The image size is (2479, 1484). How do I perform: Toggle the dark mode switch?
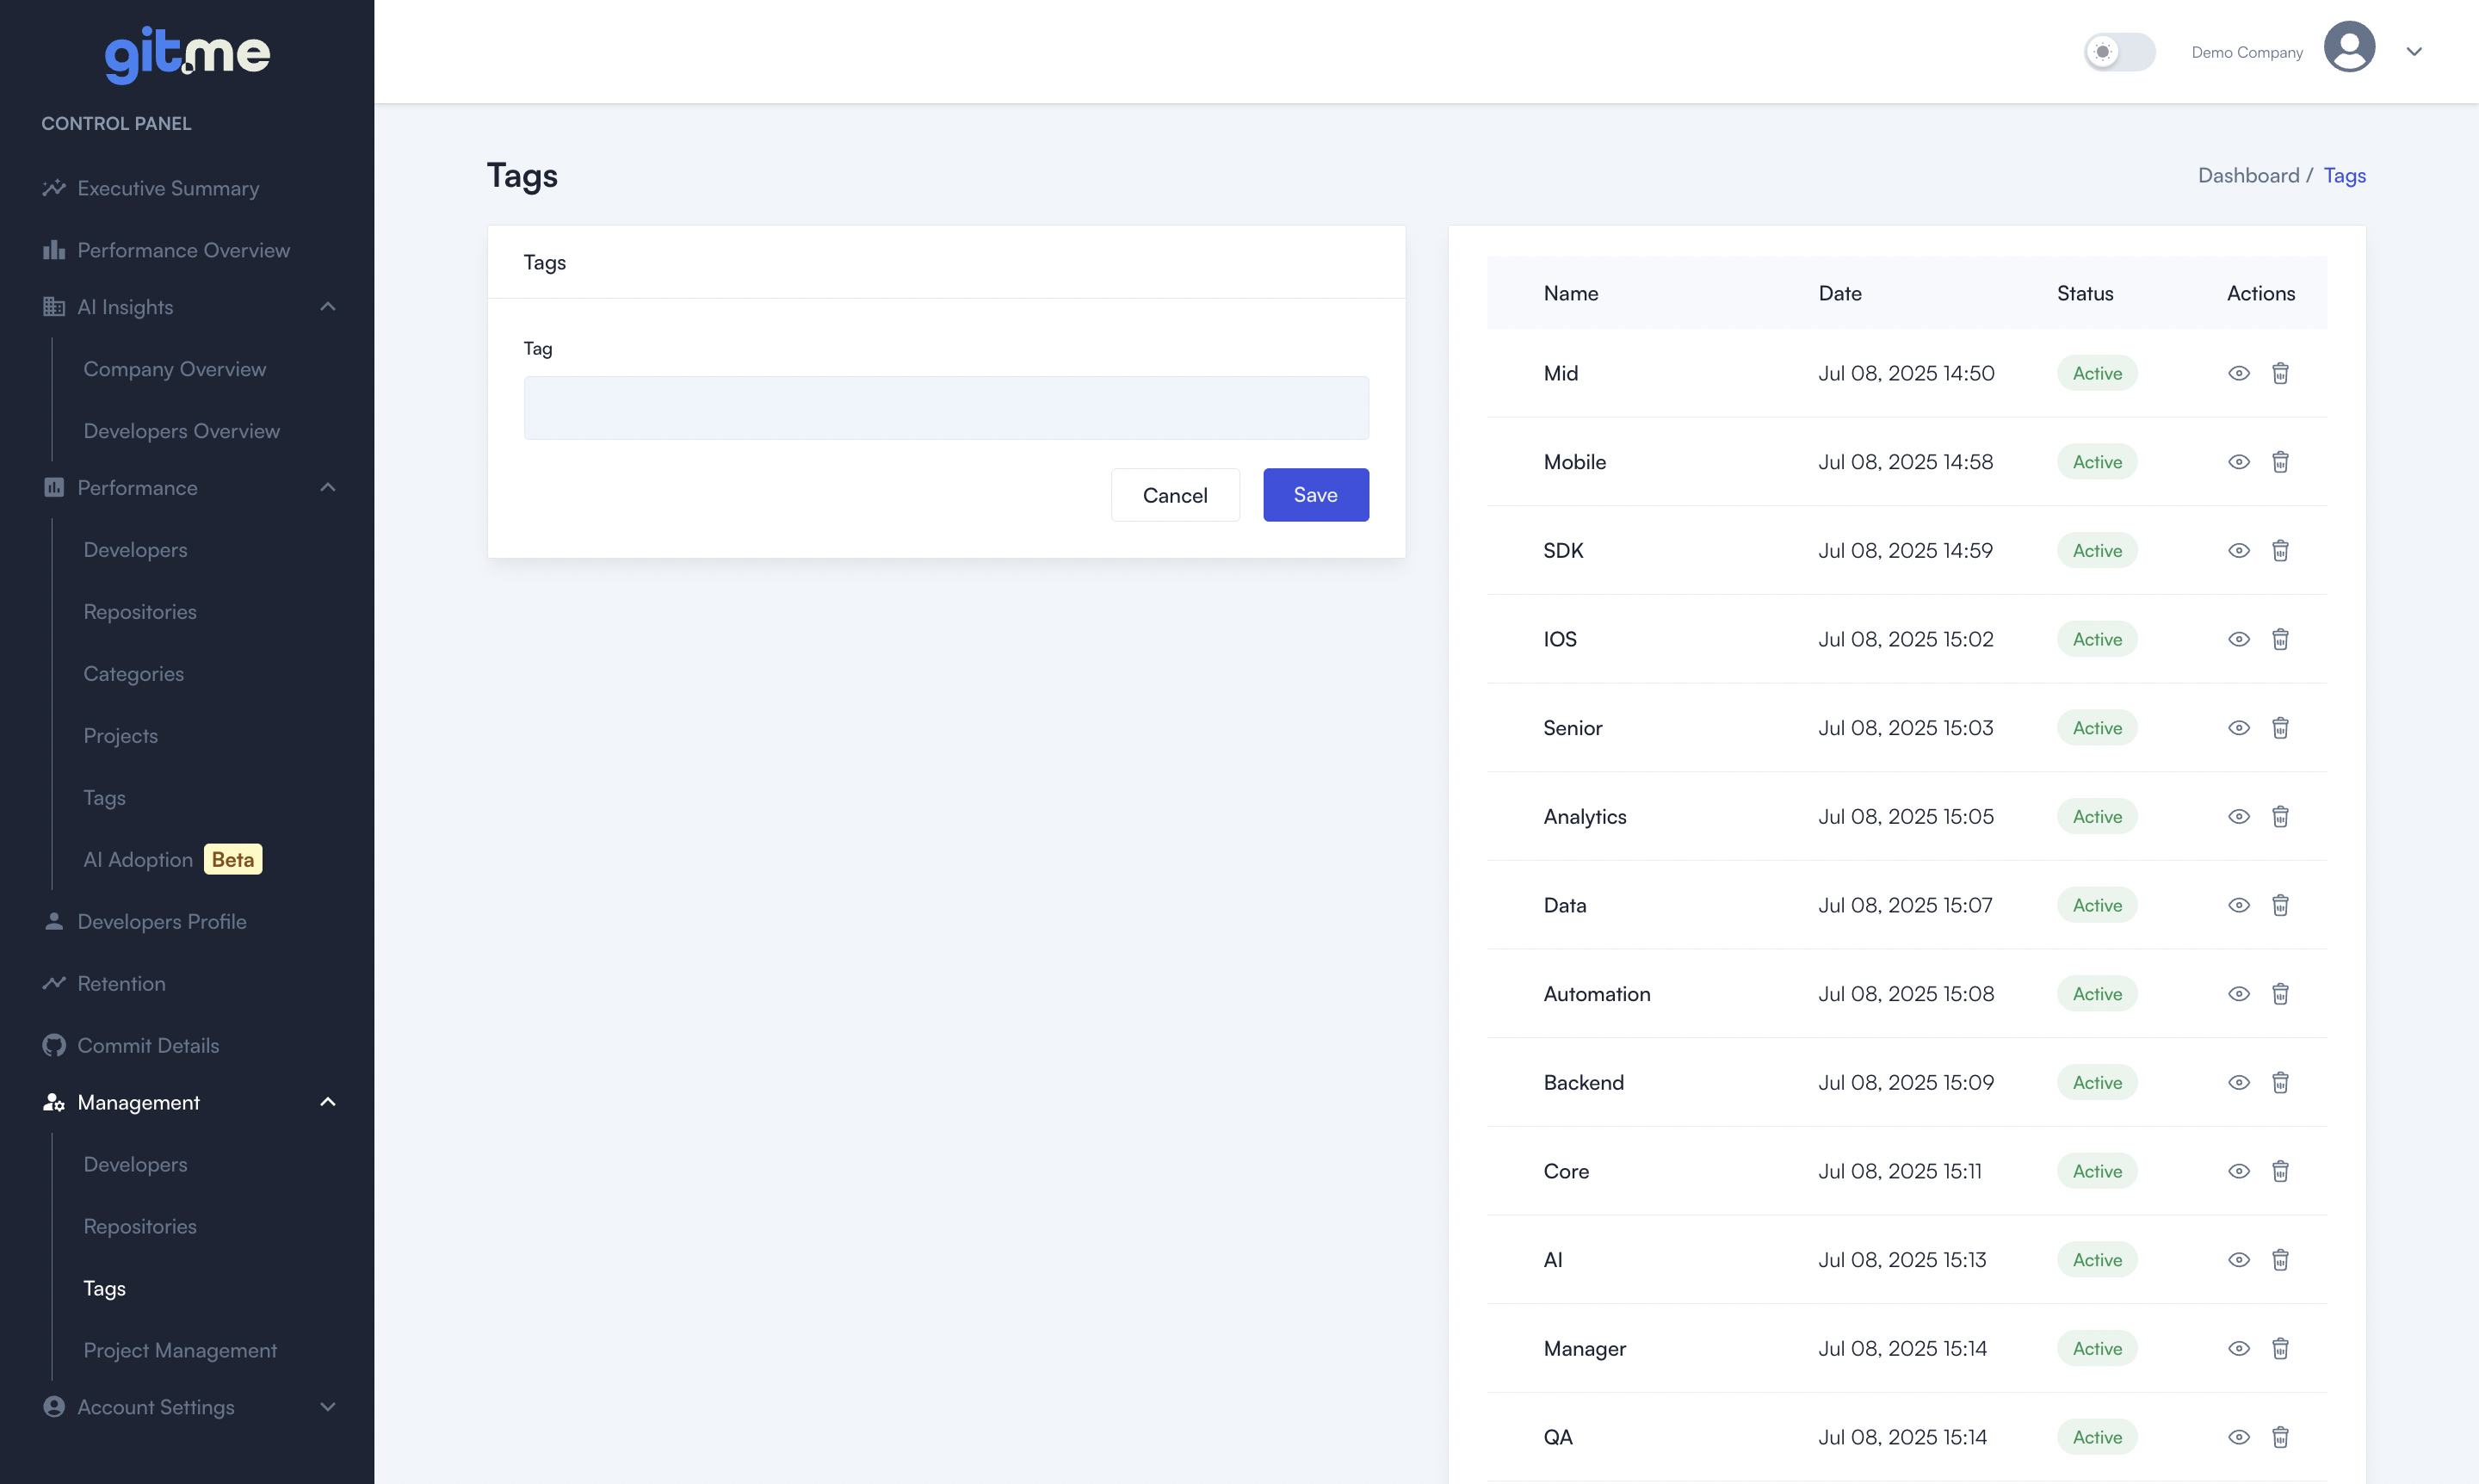coord(2119,52)
